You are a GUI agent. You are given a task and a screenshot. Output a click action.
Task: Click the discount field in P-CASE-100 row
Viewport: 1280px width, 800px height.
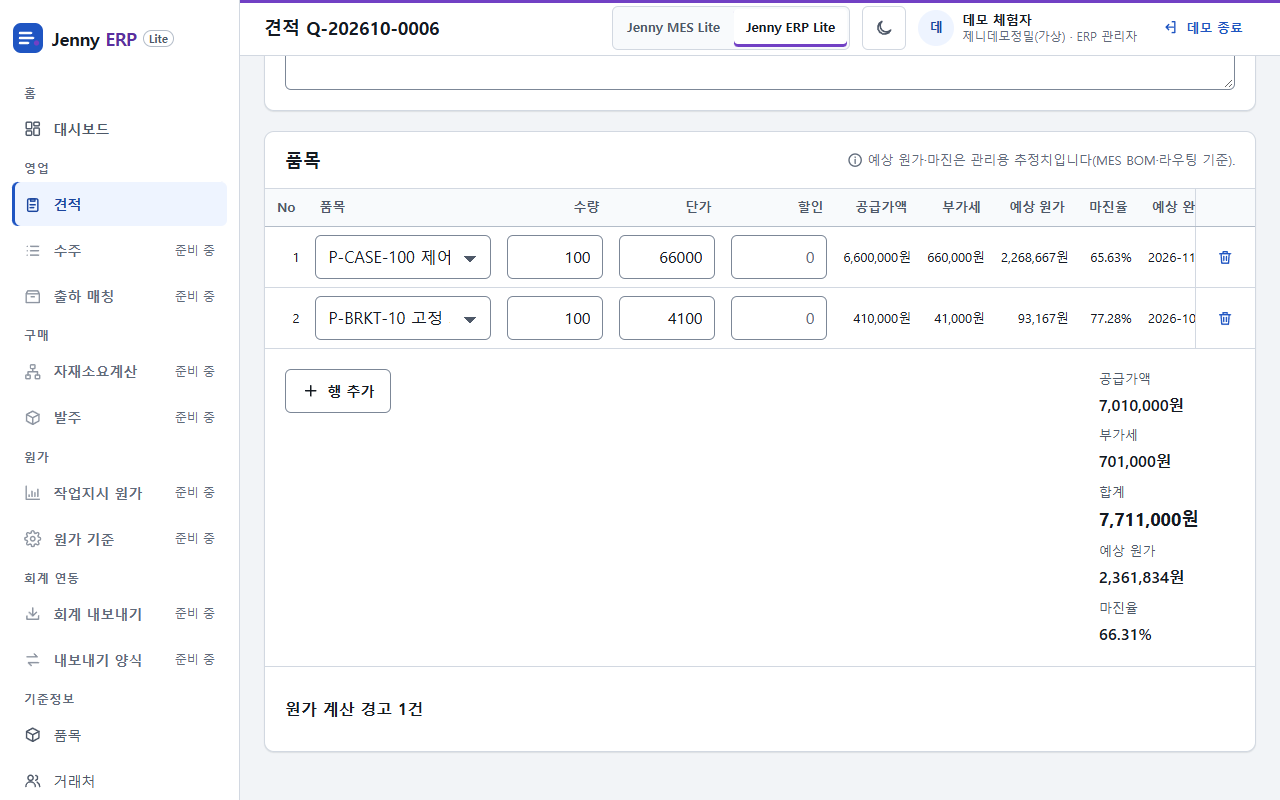click(779, 257)
